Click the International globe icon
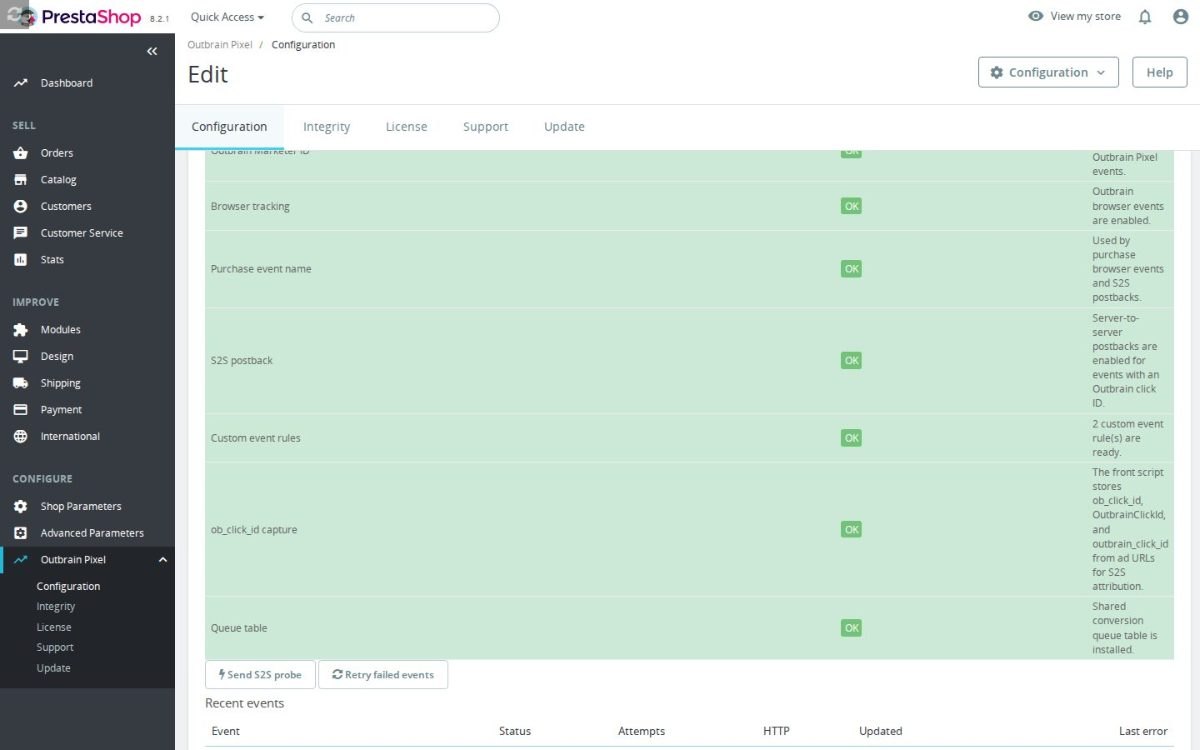 pyautogui.click(x=20, y=436)
